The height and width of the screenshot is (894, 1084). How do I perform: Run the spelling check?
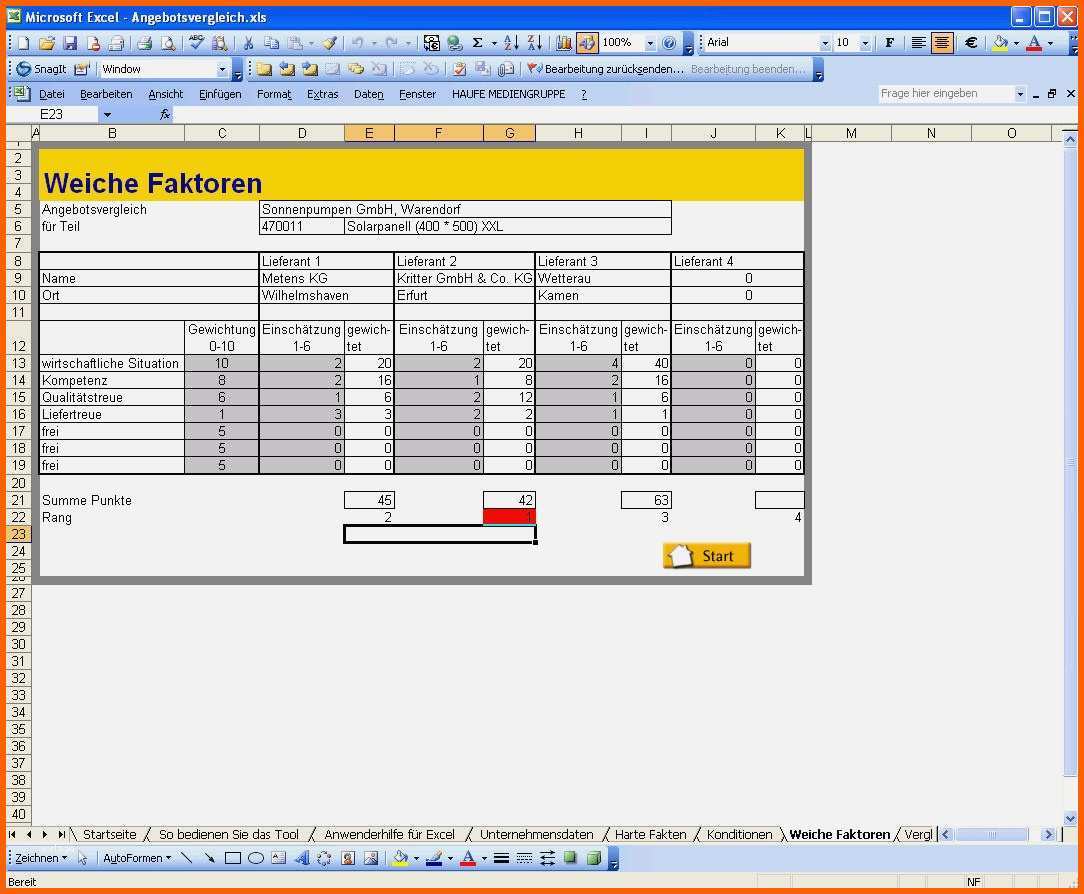click(196, 44)
